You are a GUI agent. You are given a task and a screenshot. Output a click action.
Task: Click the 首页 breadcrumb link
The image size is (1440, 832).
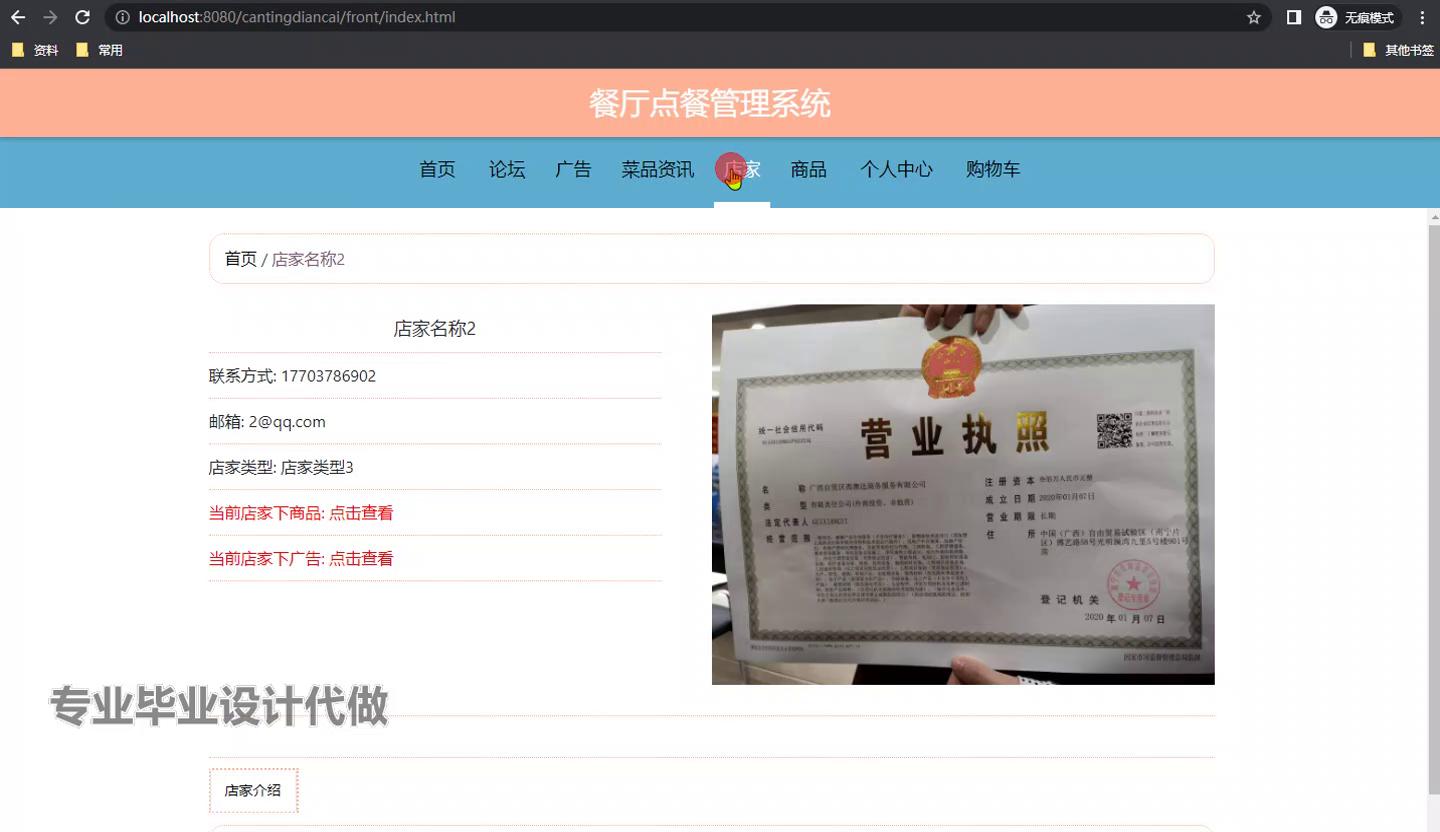pos(241,259)
